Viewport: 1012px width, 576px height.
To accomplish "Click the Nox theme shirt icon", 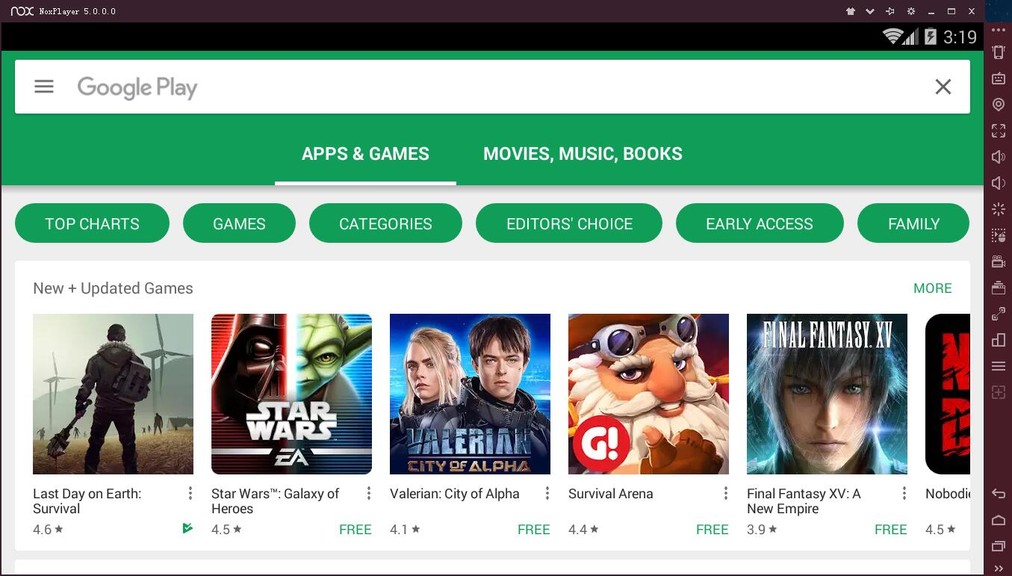I will [850, 11].
